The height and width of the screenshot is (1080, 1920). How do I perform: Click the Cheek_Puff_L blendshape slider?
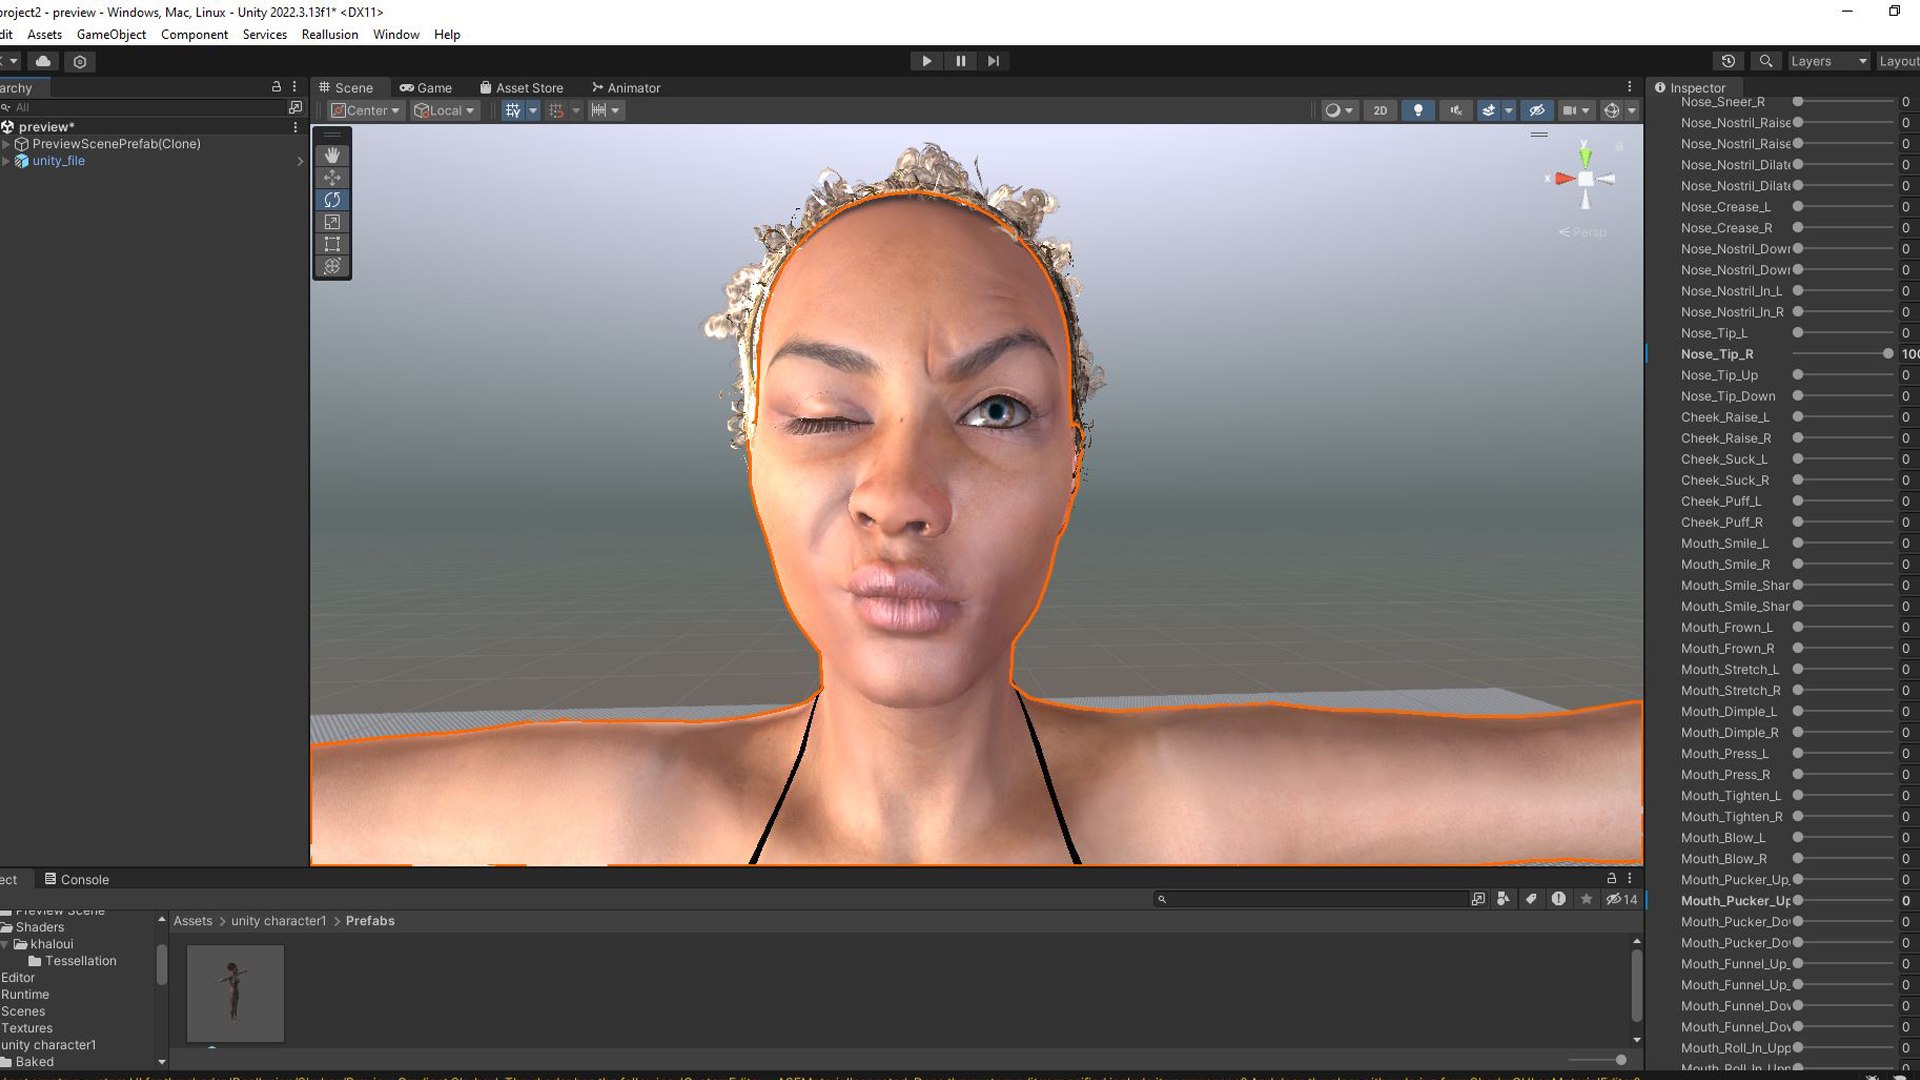1845,501
